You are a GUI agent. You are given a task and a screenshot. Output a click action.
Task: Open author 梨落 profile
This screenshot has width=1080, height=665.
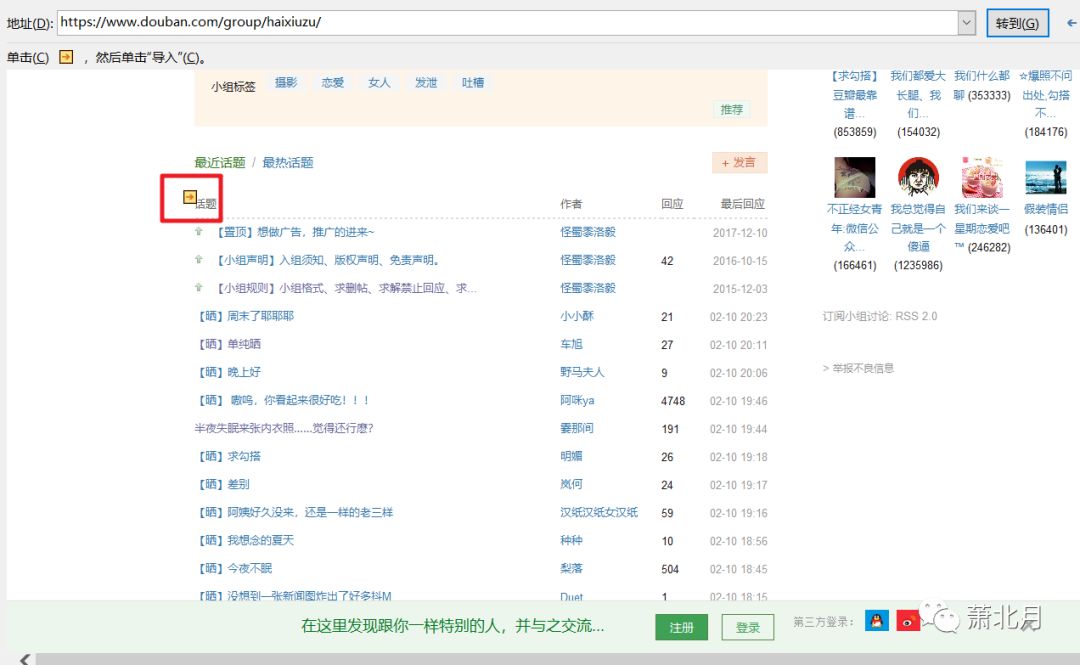571,569
